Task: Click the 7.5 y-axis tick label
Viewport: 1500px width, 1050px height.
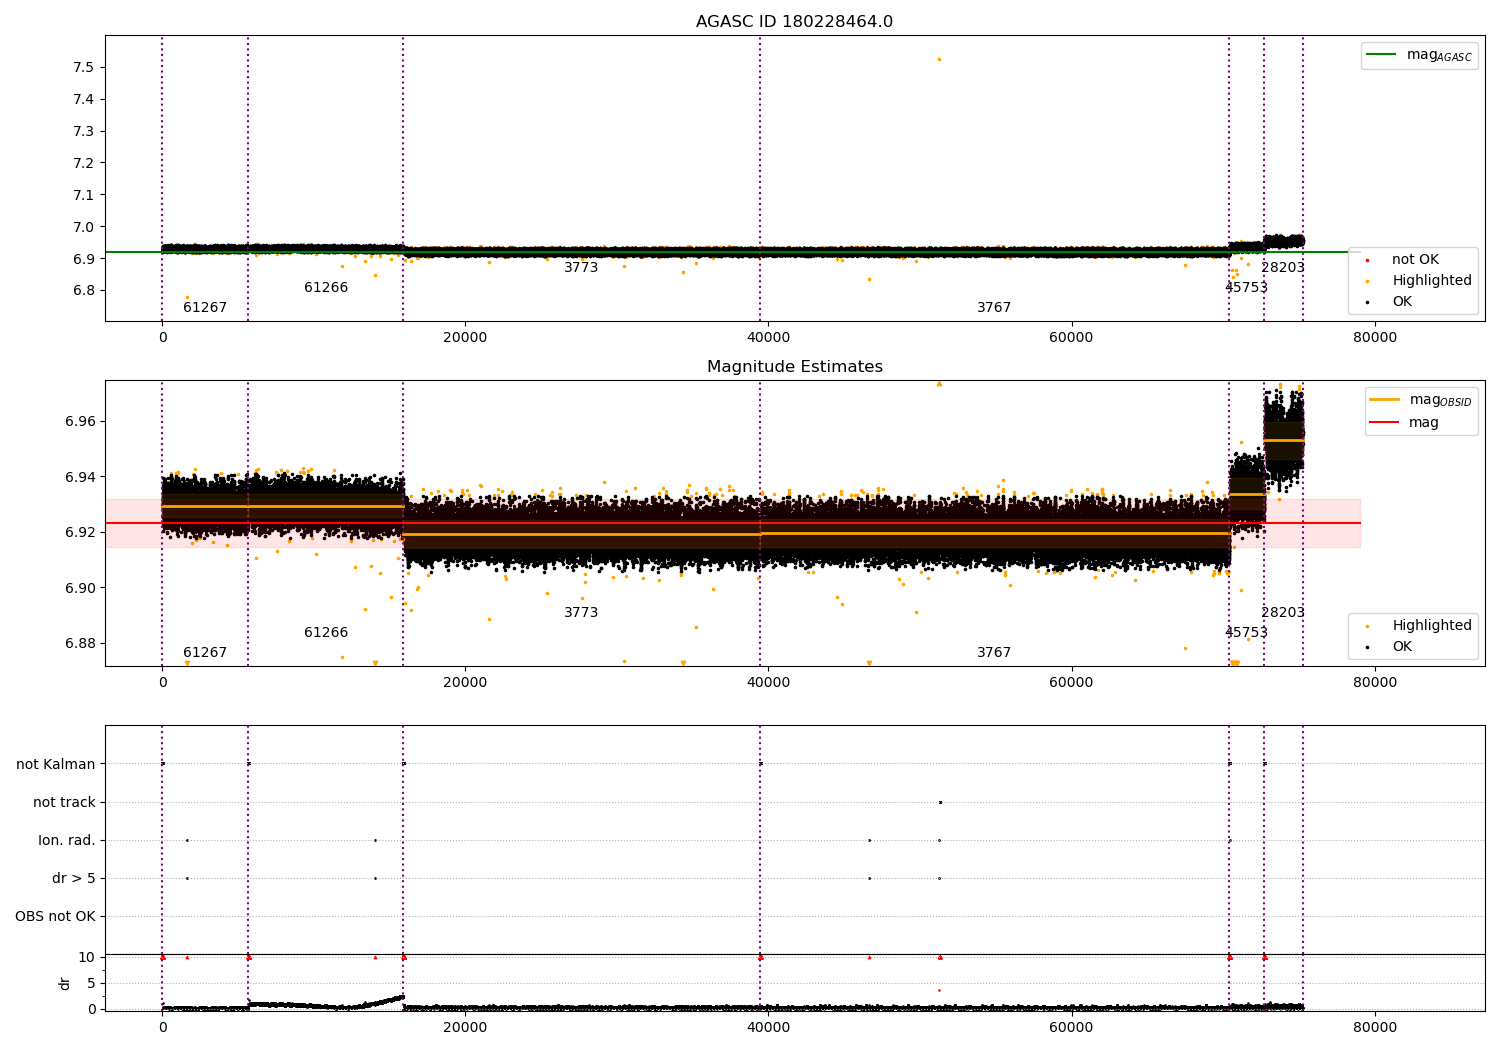Action: [x=84, y=68]
